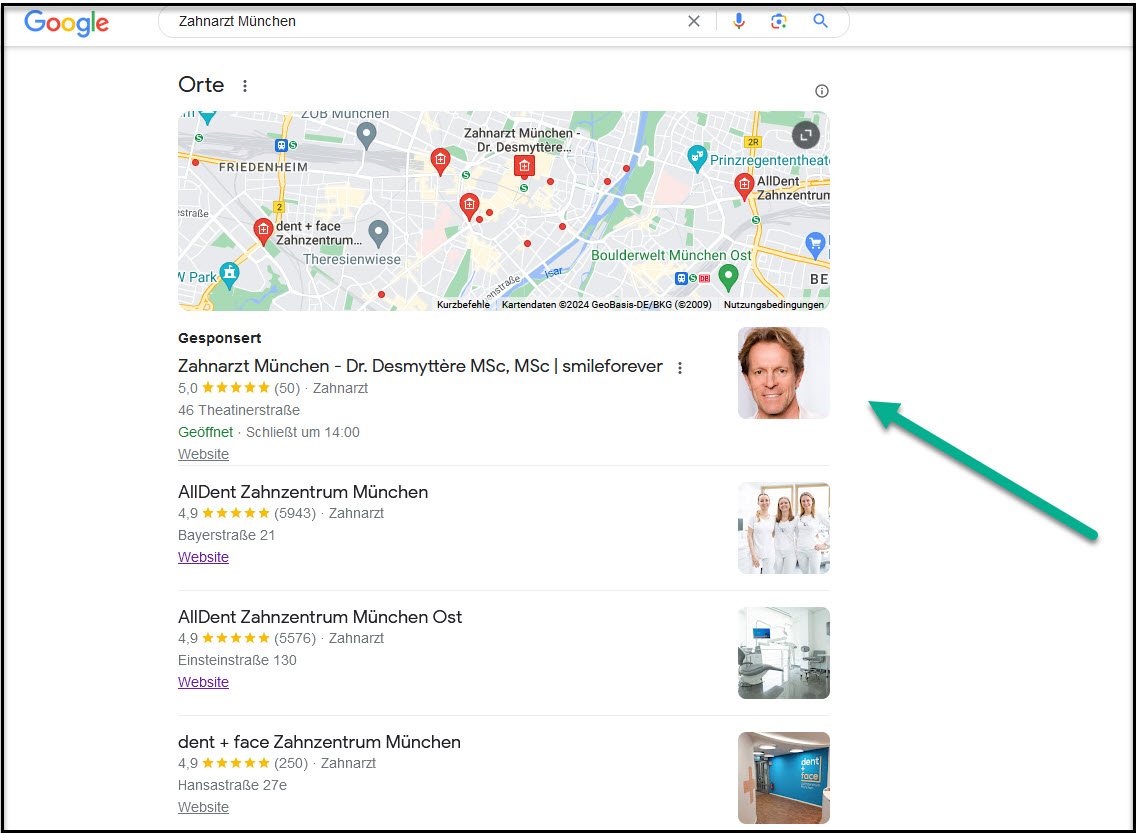
Task: Click the (5943) review count
Action: pyautogui.click(x=295, y=513)
